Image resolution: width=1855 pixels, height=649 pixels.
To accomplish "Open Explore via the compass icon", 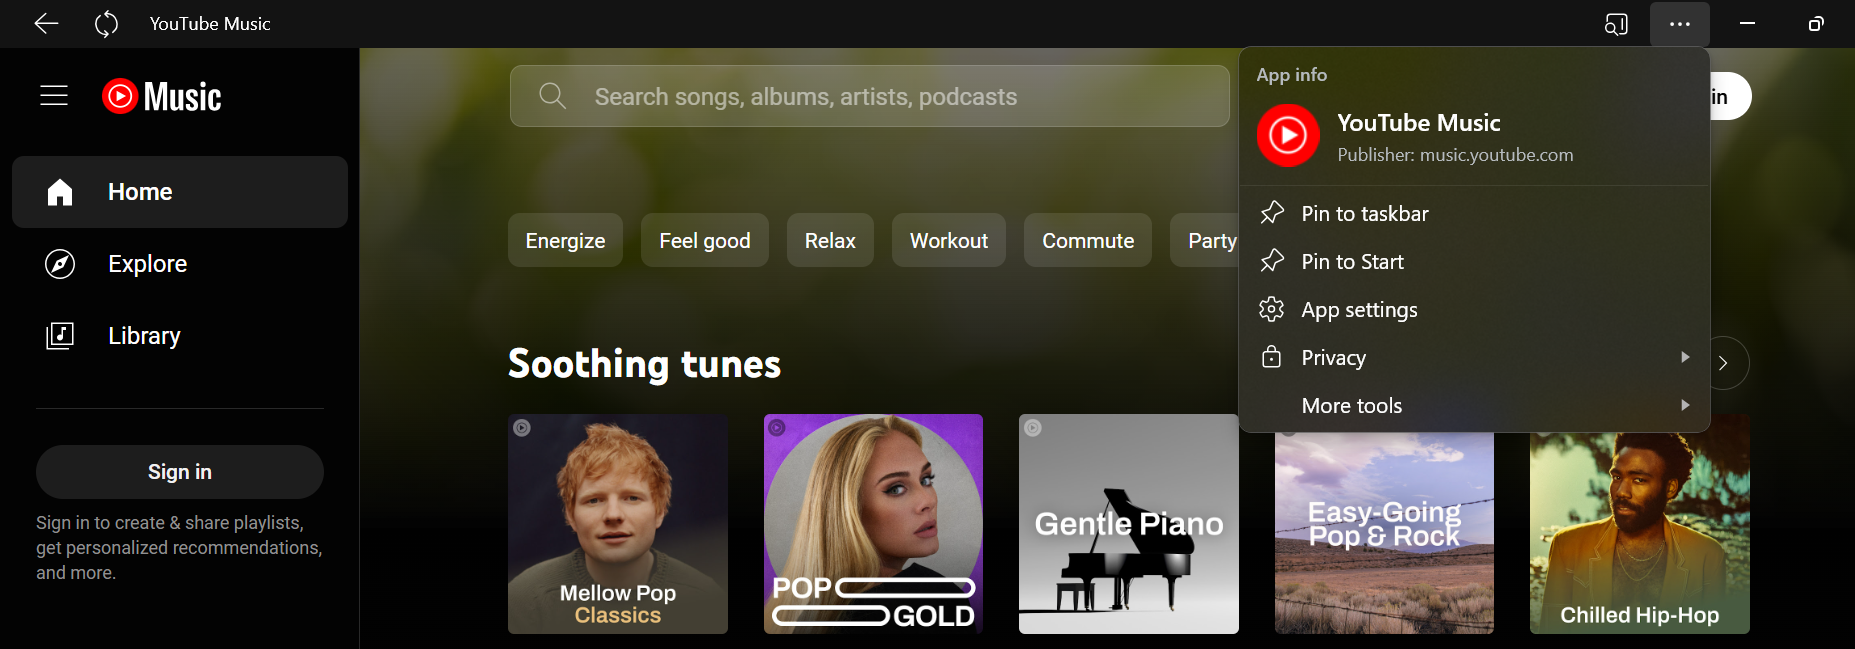I will pos(59,263).
